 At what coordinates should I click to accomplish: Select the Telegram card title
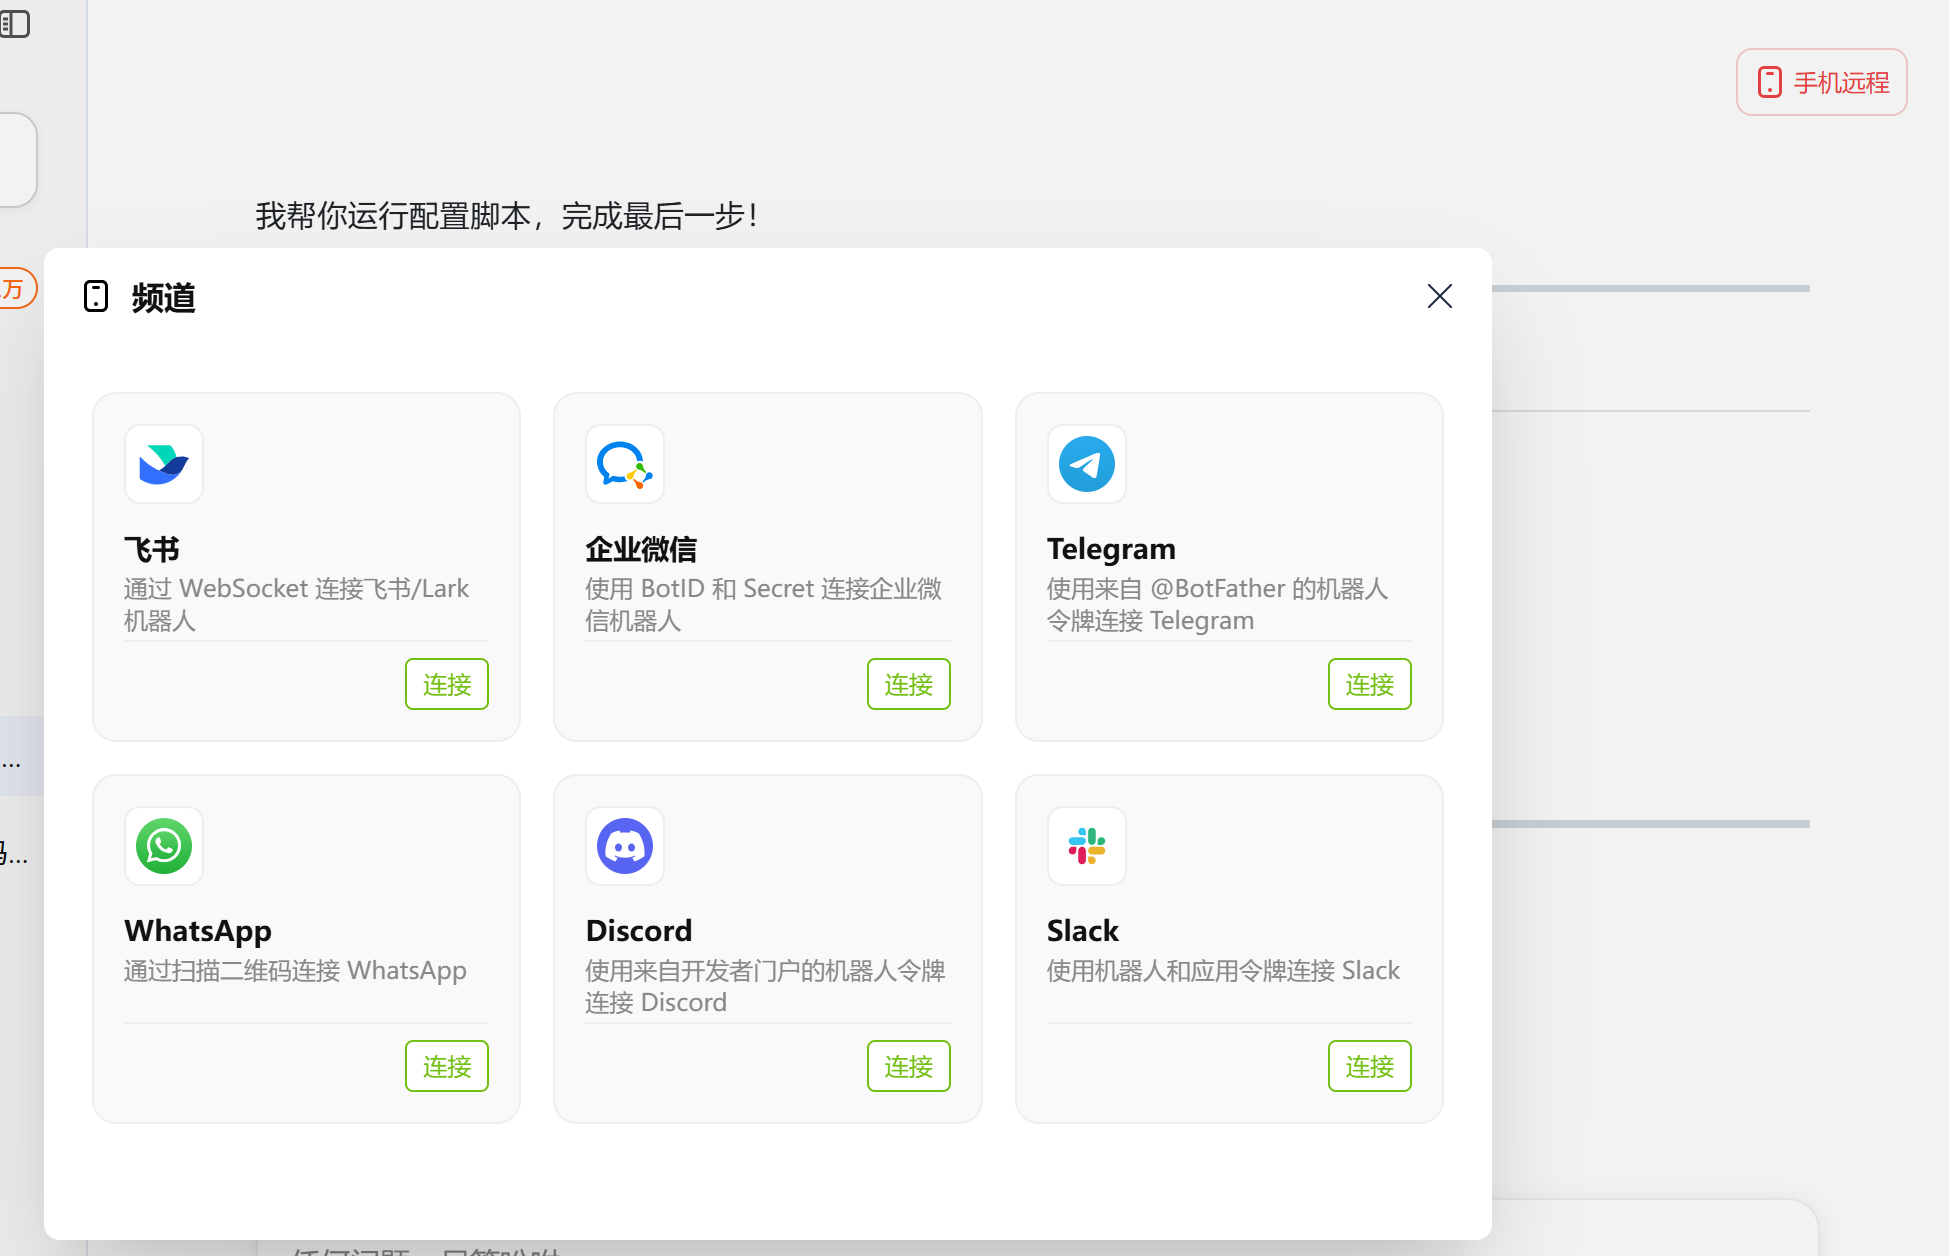click(1111, 549)
